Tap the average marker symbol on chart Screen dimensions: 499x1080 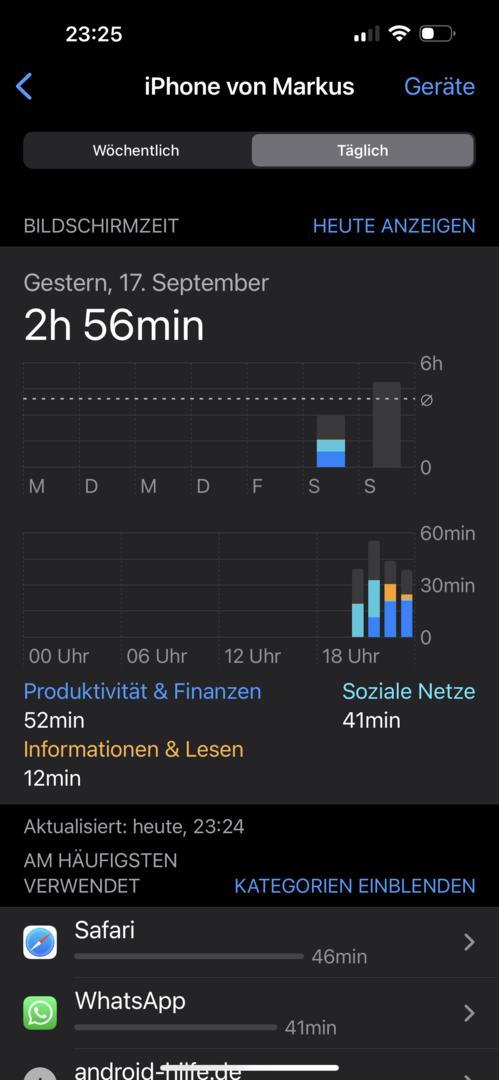(x=427, y=399)
